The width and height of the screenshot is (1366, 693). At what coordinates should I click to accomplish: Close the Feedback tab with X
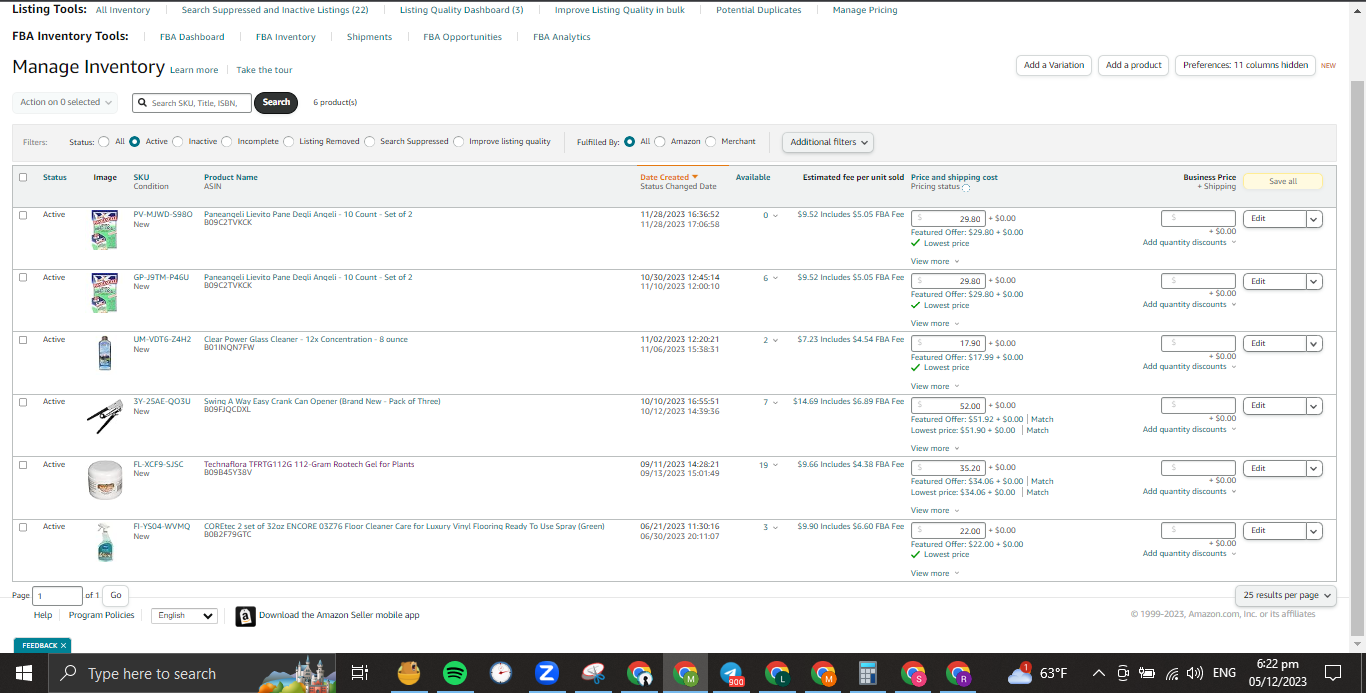click(x=63, y=645)
